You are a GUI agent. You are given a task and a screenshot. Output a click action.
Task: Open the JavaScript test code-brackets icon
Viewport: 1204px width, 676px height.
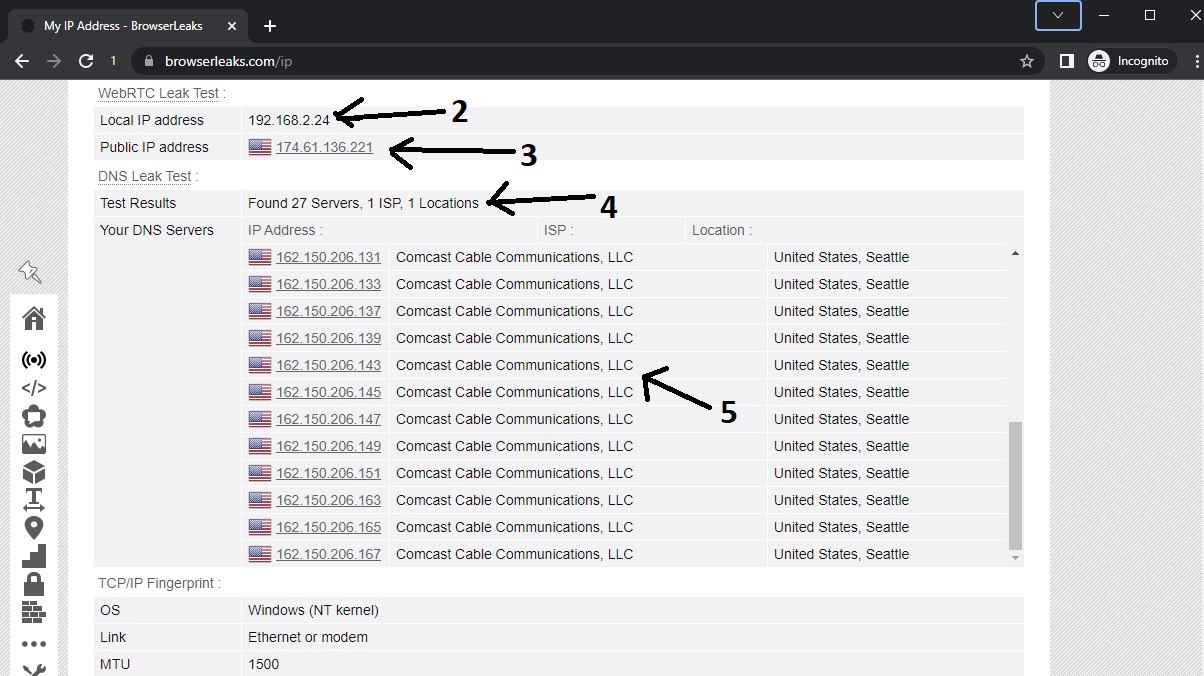click(x=34, y=388)
